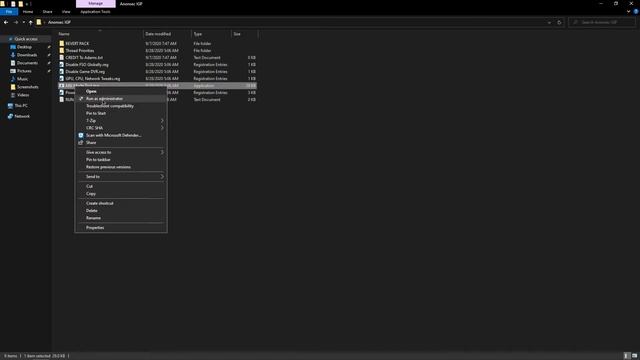The image size is (640, 360).
Task: Select Disable Game DVR.reg file
Action: click(x=85, y=71)
